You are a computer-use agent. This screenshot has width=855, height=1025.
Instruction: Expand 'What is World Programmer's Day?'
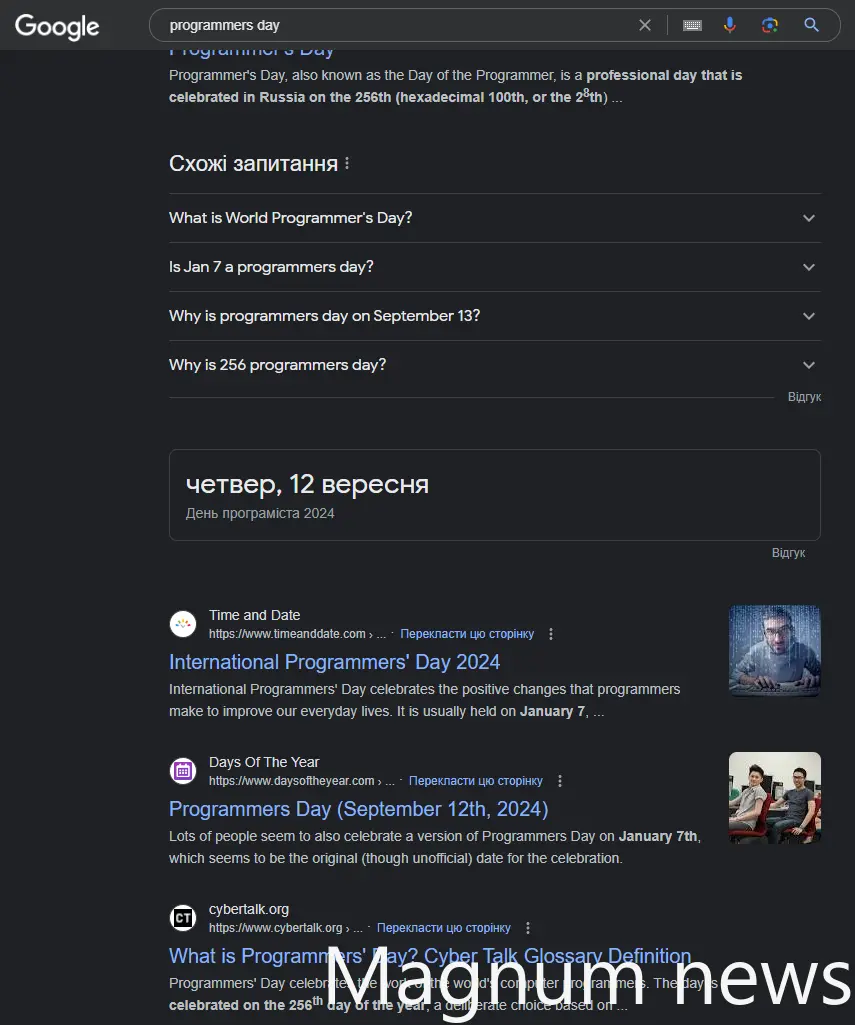click(x=495, y=218)
